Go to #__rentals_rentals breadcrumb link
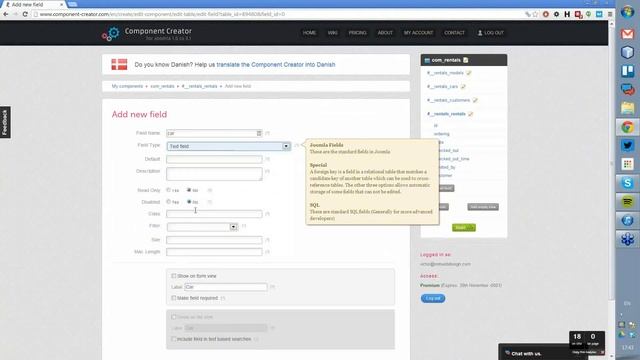Viewport: 640px width, 360px height. tap(199, 86)
